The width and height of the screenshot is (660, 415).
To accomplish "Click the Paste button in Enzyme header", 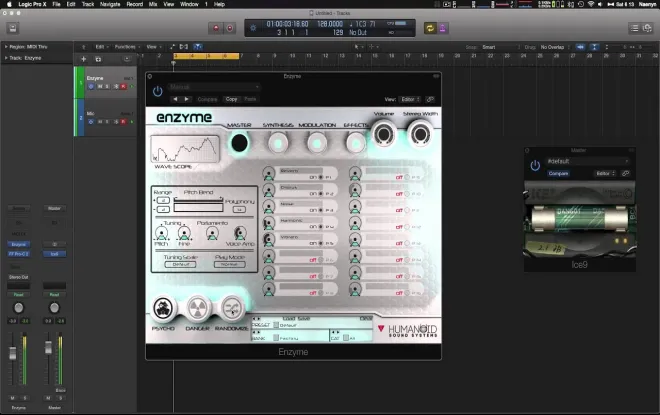I will (x=250, y=99).
